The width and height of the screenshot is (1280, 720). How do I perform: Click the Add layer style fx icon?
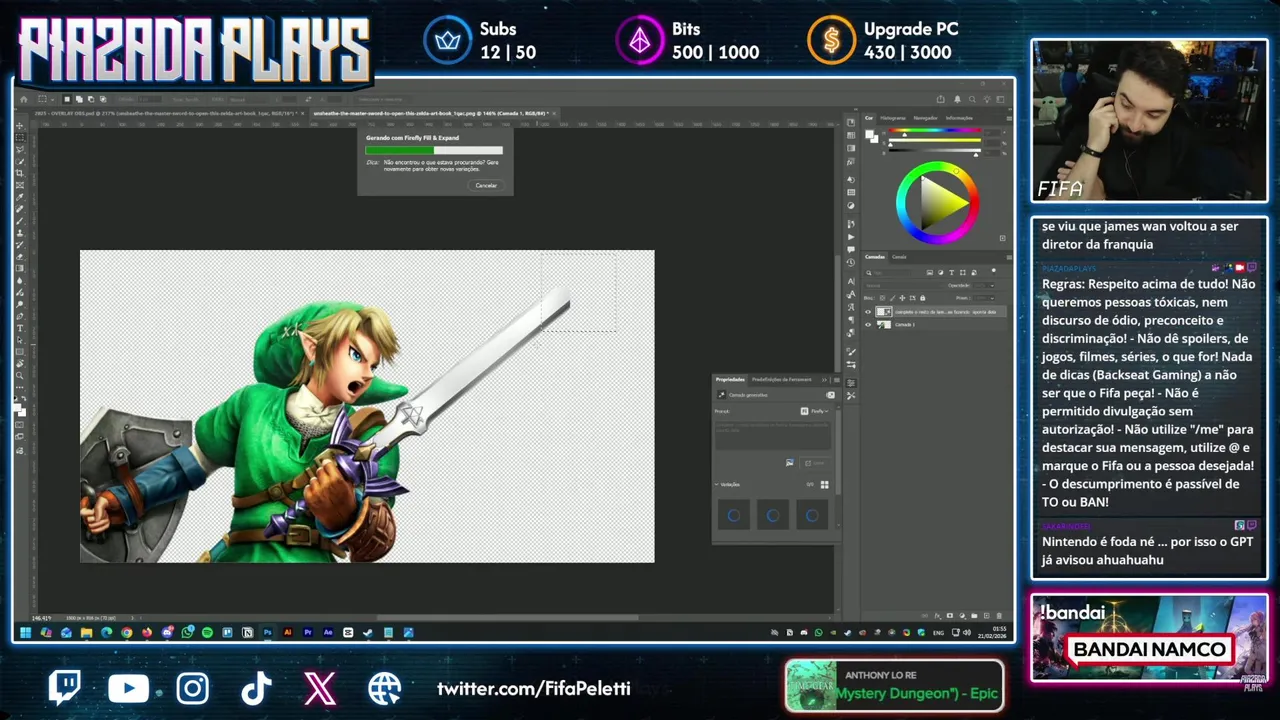pyautogui.click(x=937, y=616)
